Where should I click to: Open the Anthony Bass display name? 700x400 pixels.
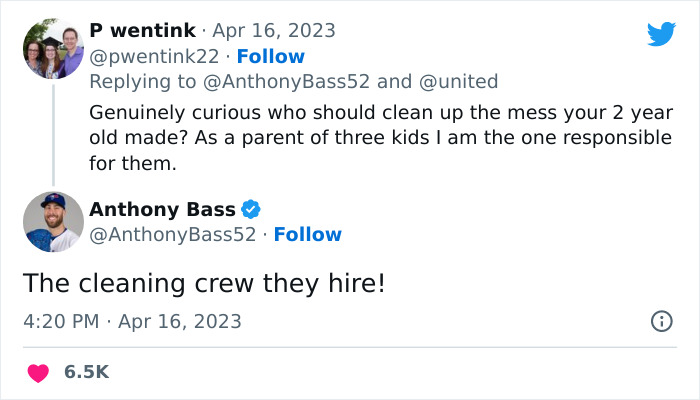pos(162,209)
